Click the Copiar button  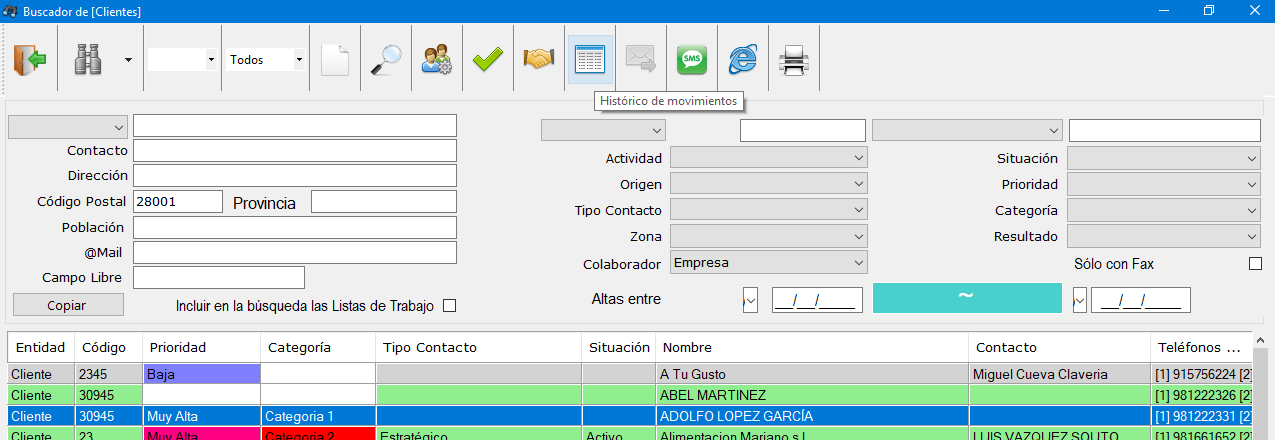pos(68,305)
